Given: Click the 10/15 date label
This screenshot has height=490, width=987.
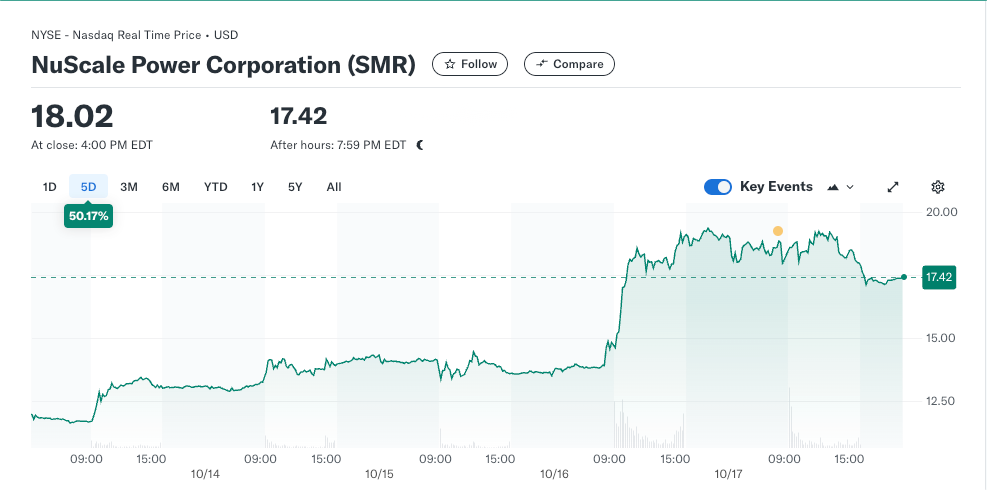Looking at the screenshot, I should click(380, 473).
